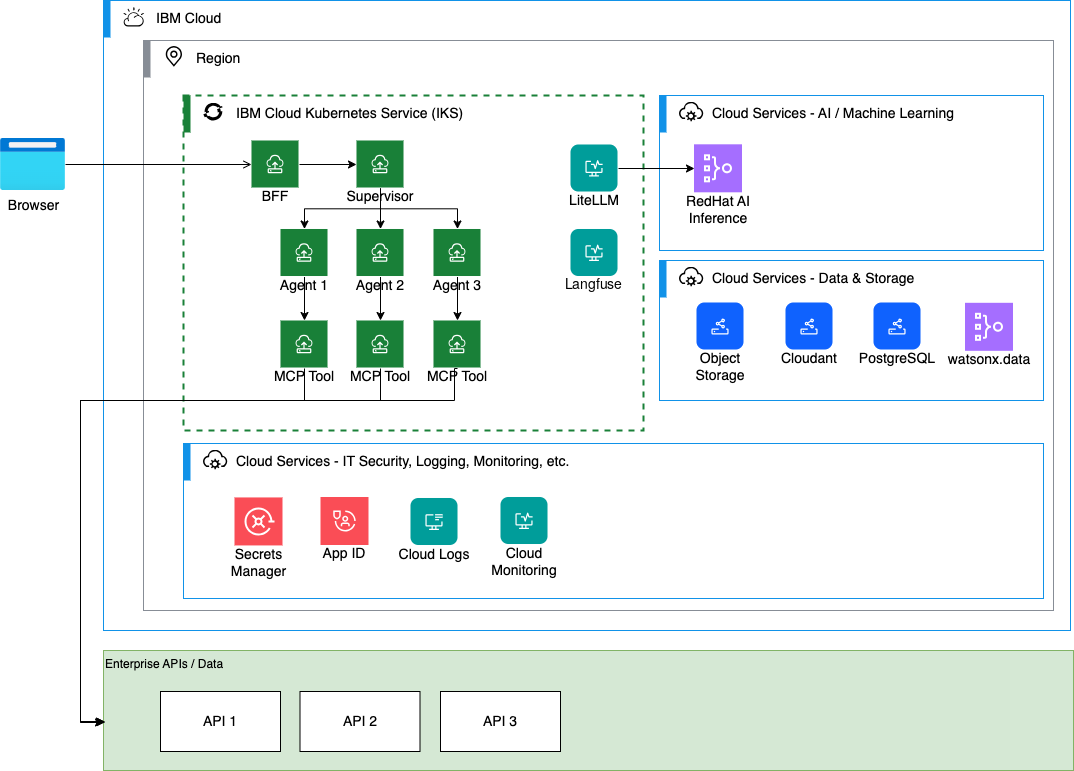
Task: Select the MCP Tool icon under Agent 1
Action: point(304,344)
